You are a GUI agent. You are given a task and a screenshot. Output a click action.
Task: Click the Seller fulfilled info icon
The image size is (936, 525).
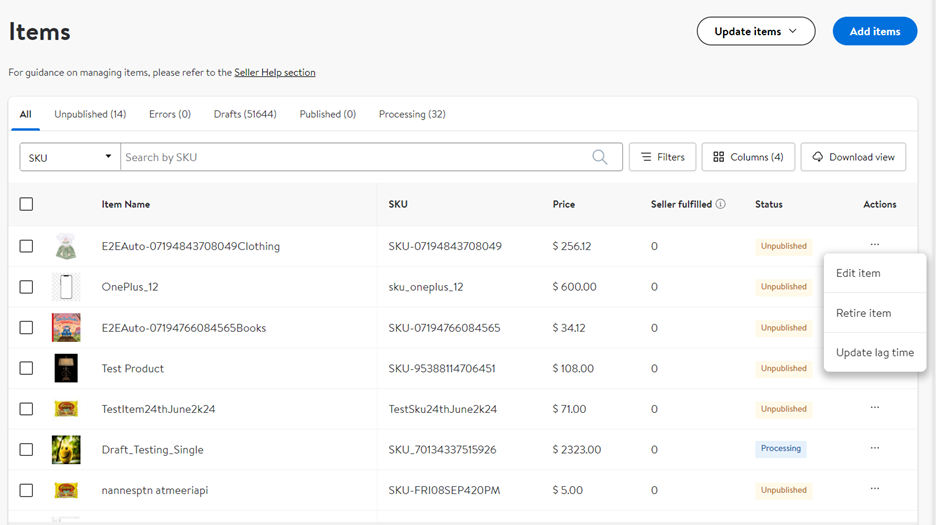click(721, 204)
